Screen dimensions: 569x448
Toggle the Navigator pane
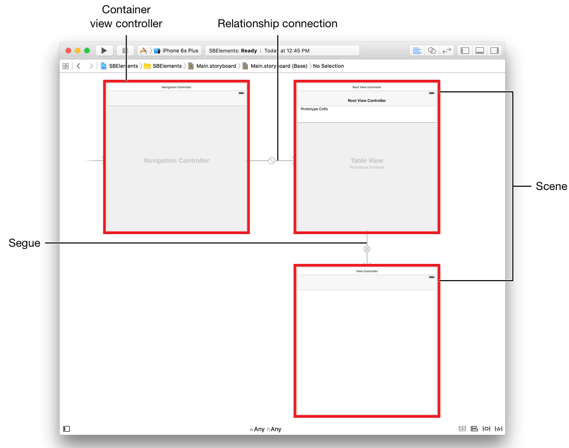tap(465, 50)
